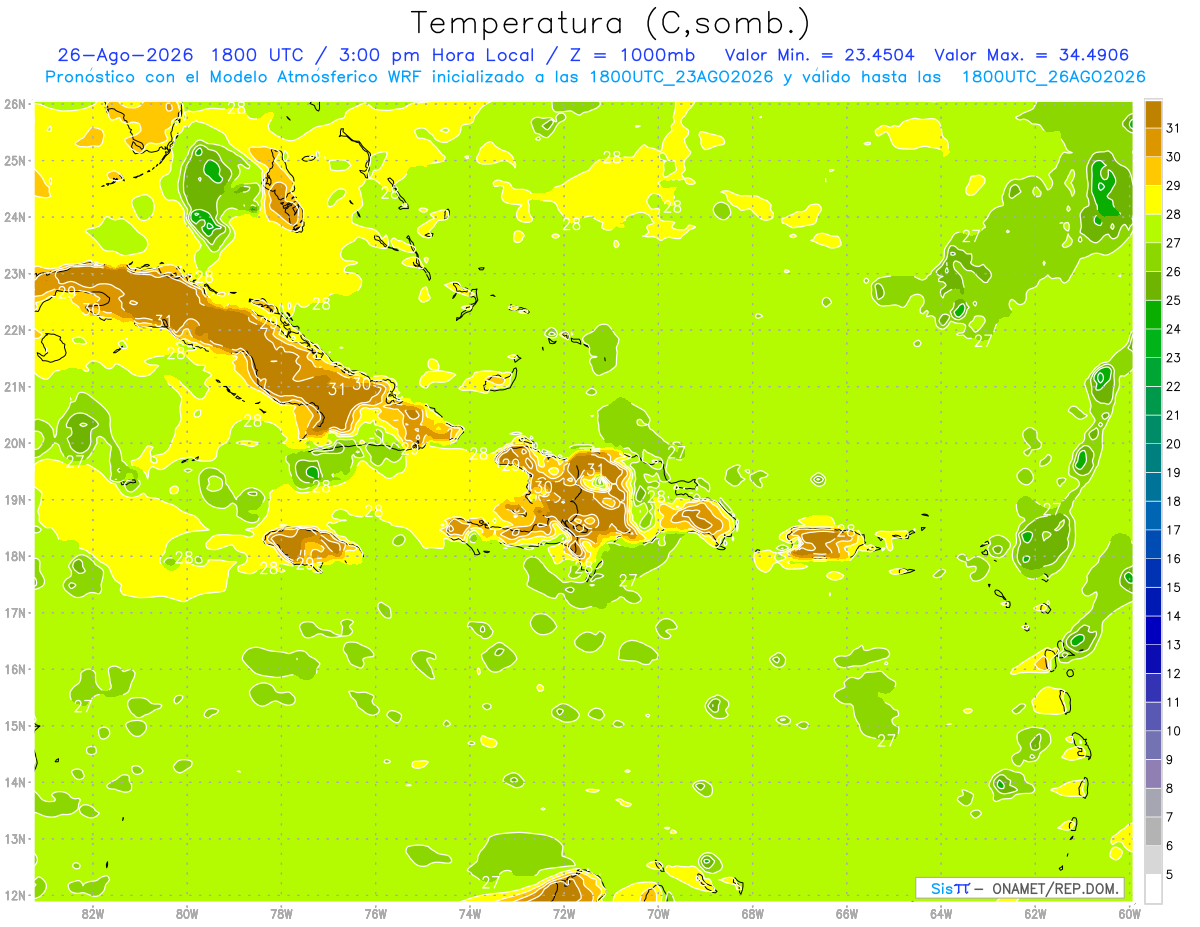Click the '70W' longitude label

click(658, 912)
